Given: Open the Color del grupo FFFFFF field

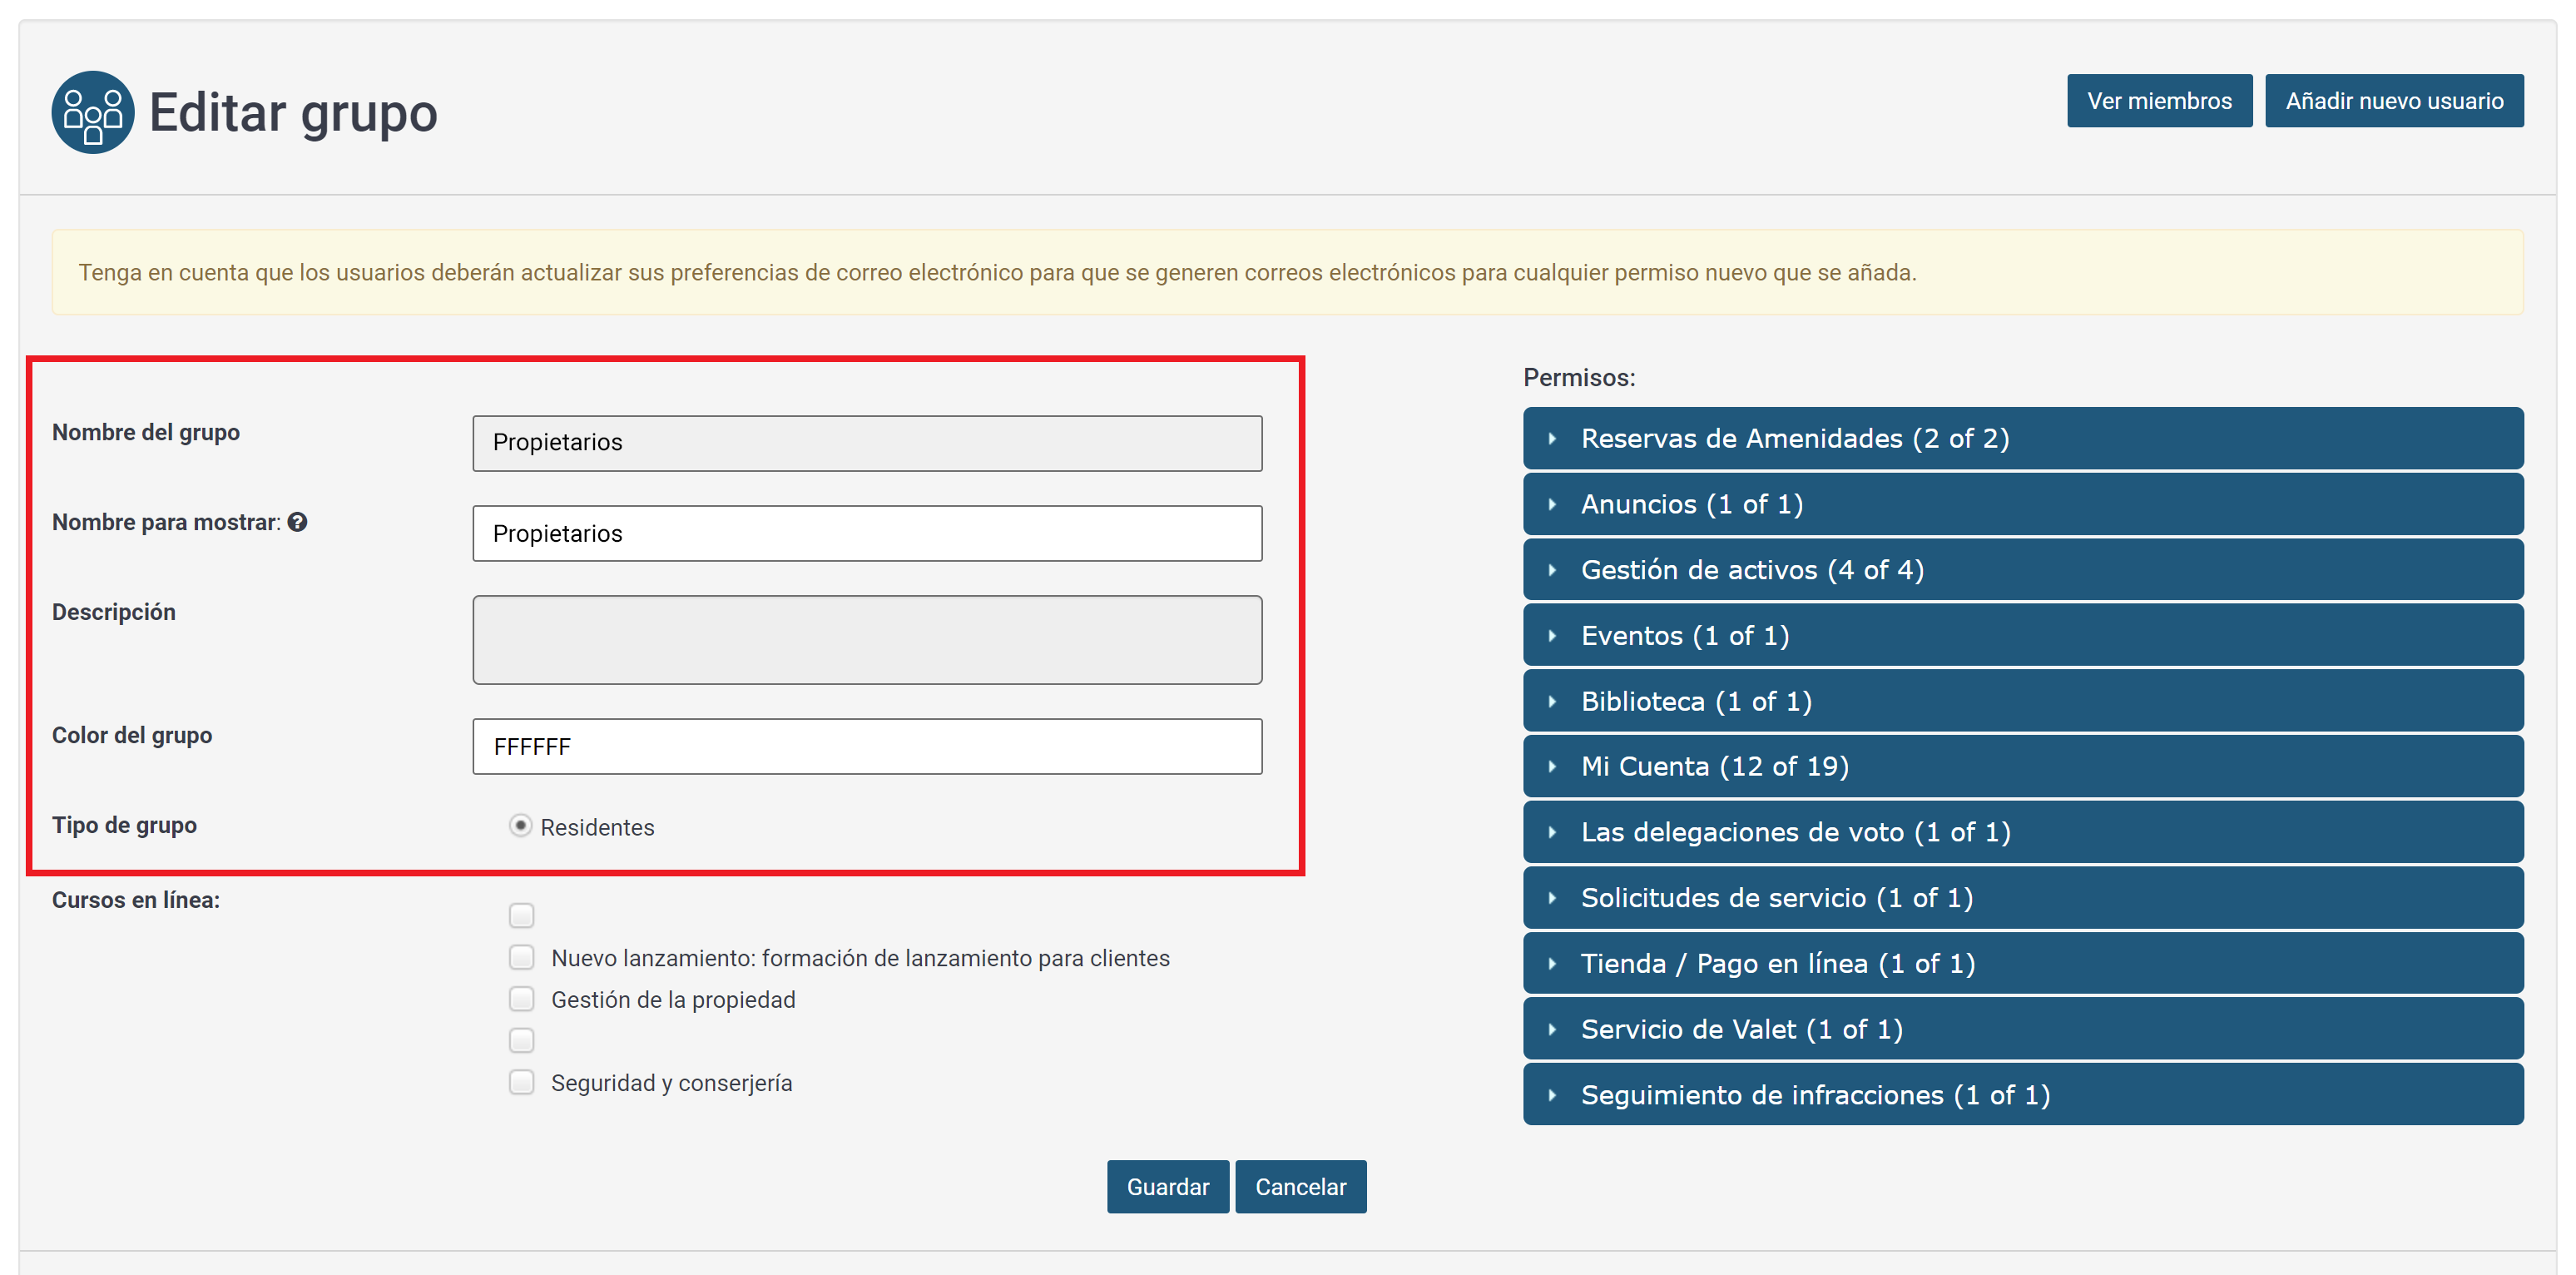Looking at the screenshot, I should 867,746.
